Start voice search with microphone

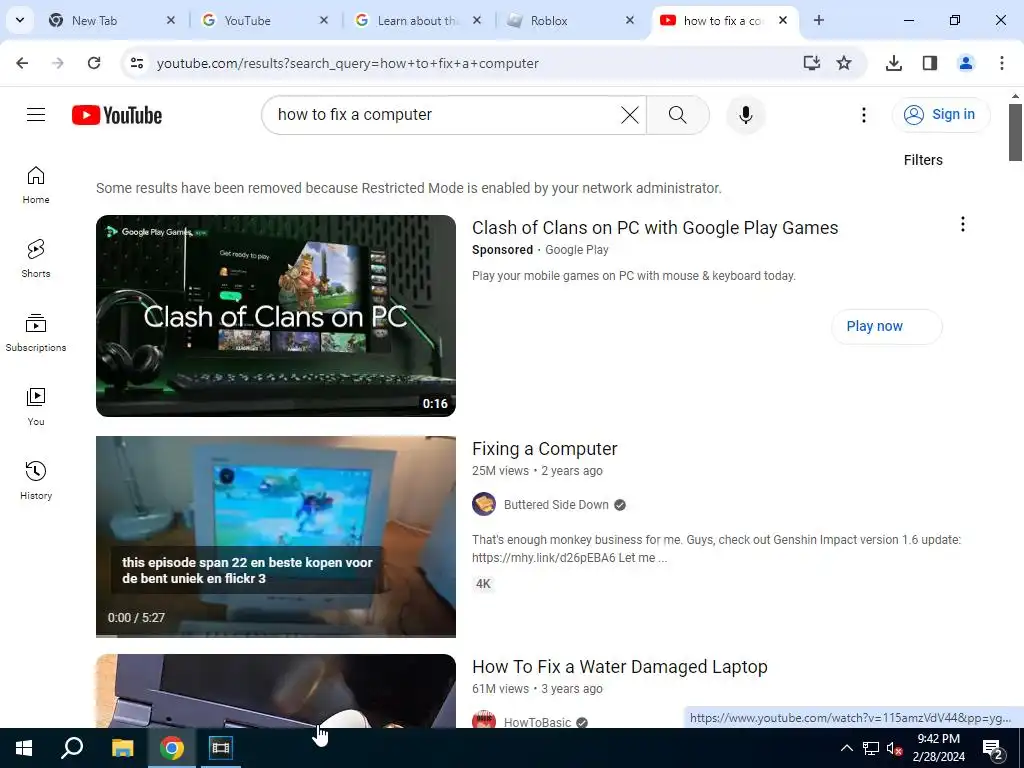[x=745, y=115]
